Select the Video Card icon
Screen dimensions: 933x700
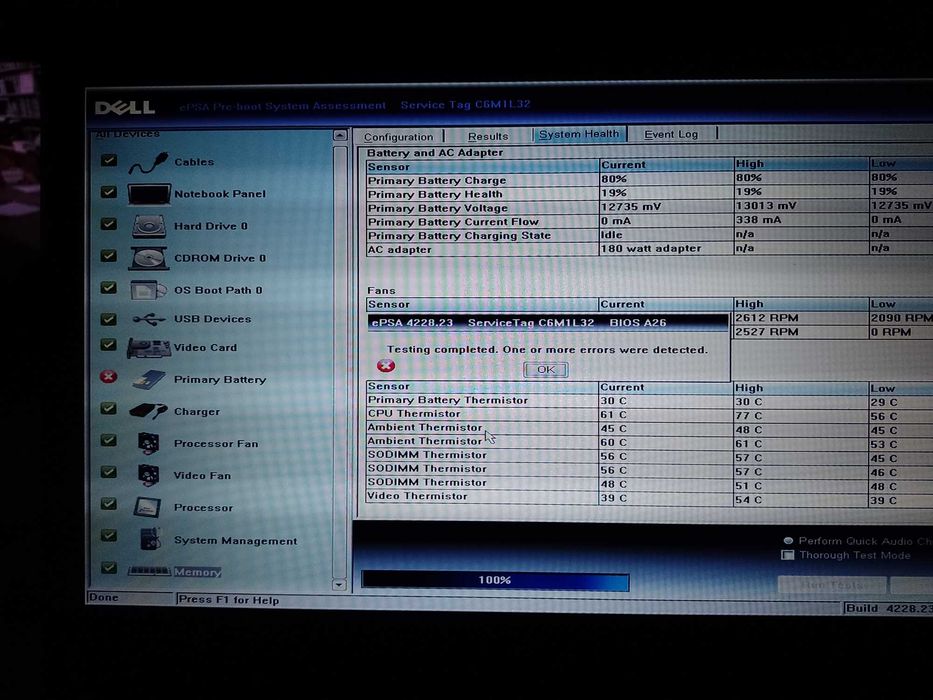pyautogui.click(x=149, y=348)
